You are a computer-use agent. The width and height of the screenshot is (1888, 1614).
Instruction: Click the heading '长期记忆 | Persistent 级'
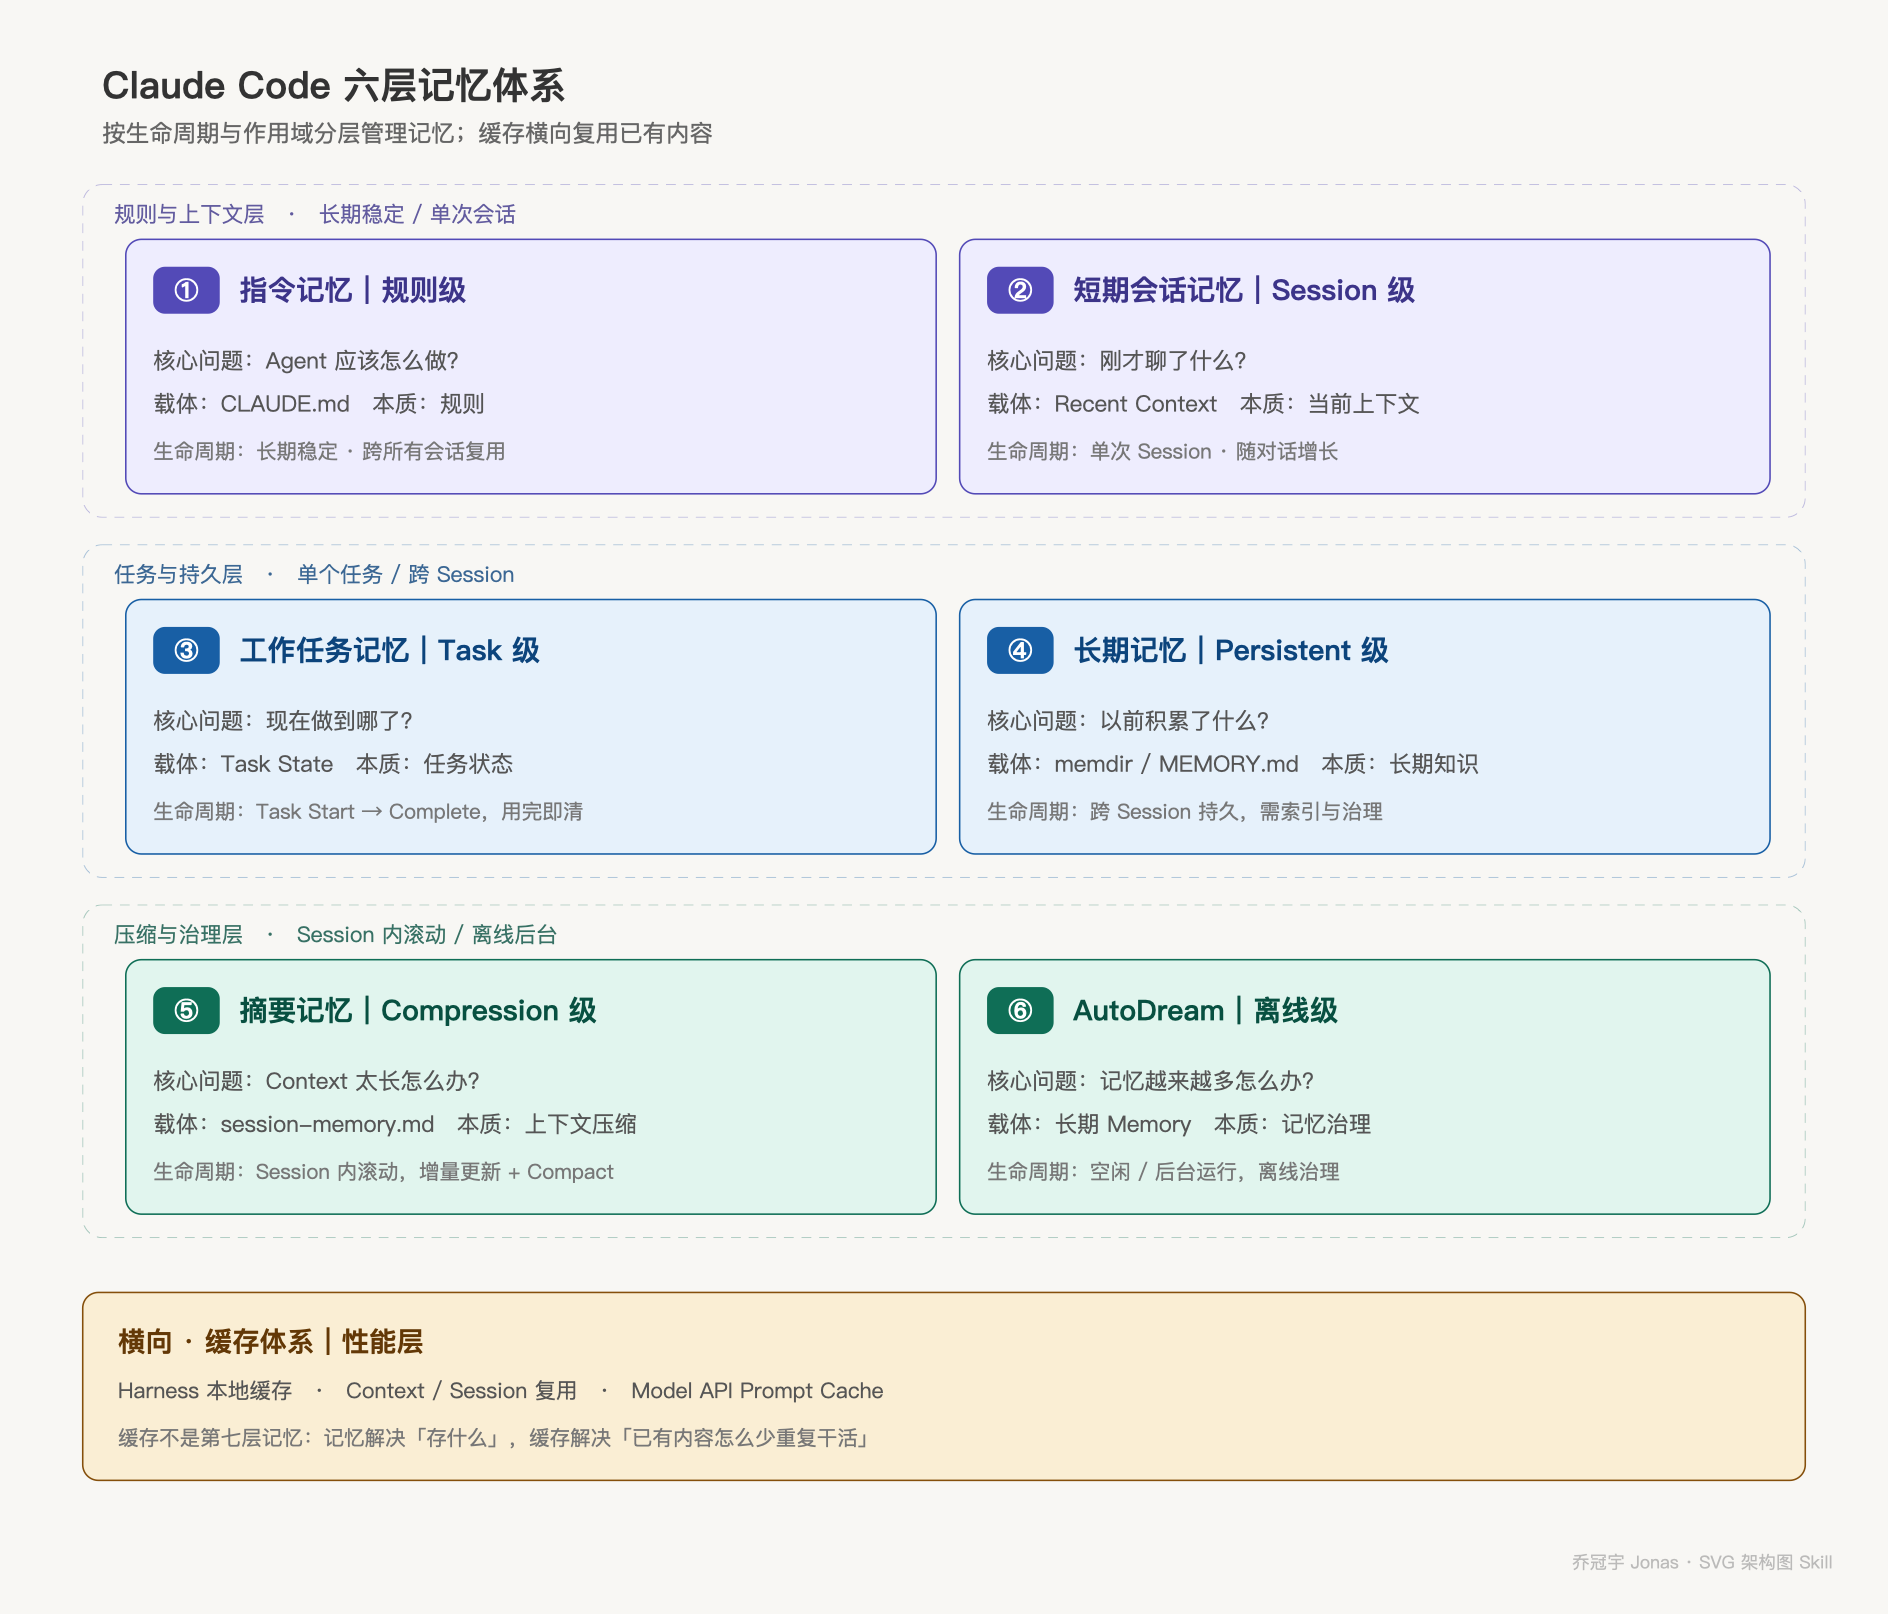point(1231,650)
